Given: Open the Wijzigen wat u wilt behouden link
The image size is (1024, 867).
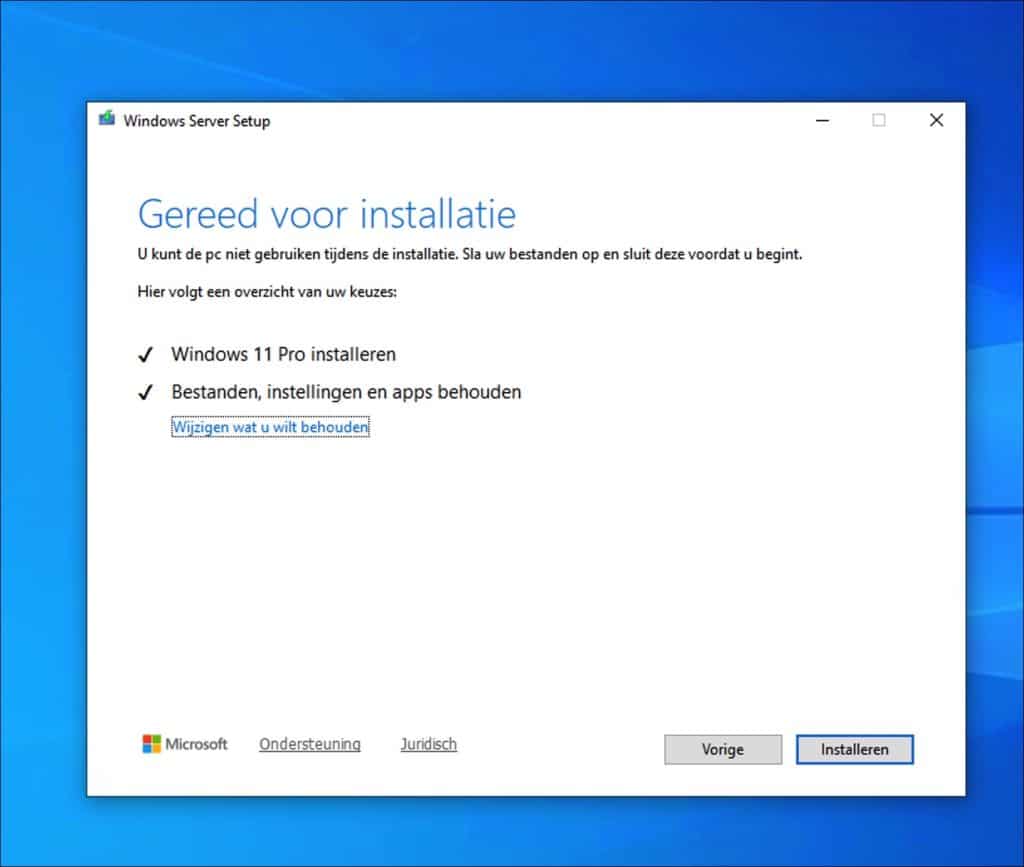Looking at the screenshot, I should [271, 427].
